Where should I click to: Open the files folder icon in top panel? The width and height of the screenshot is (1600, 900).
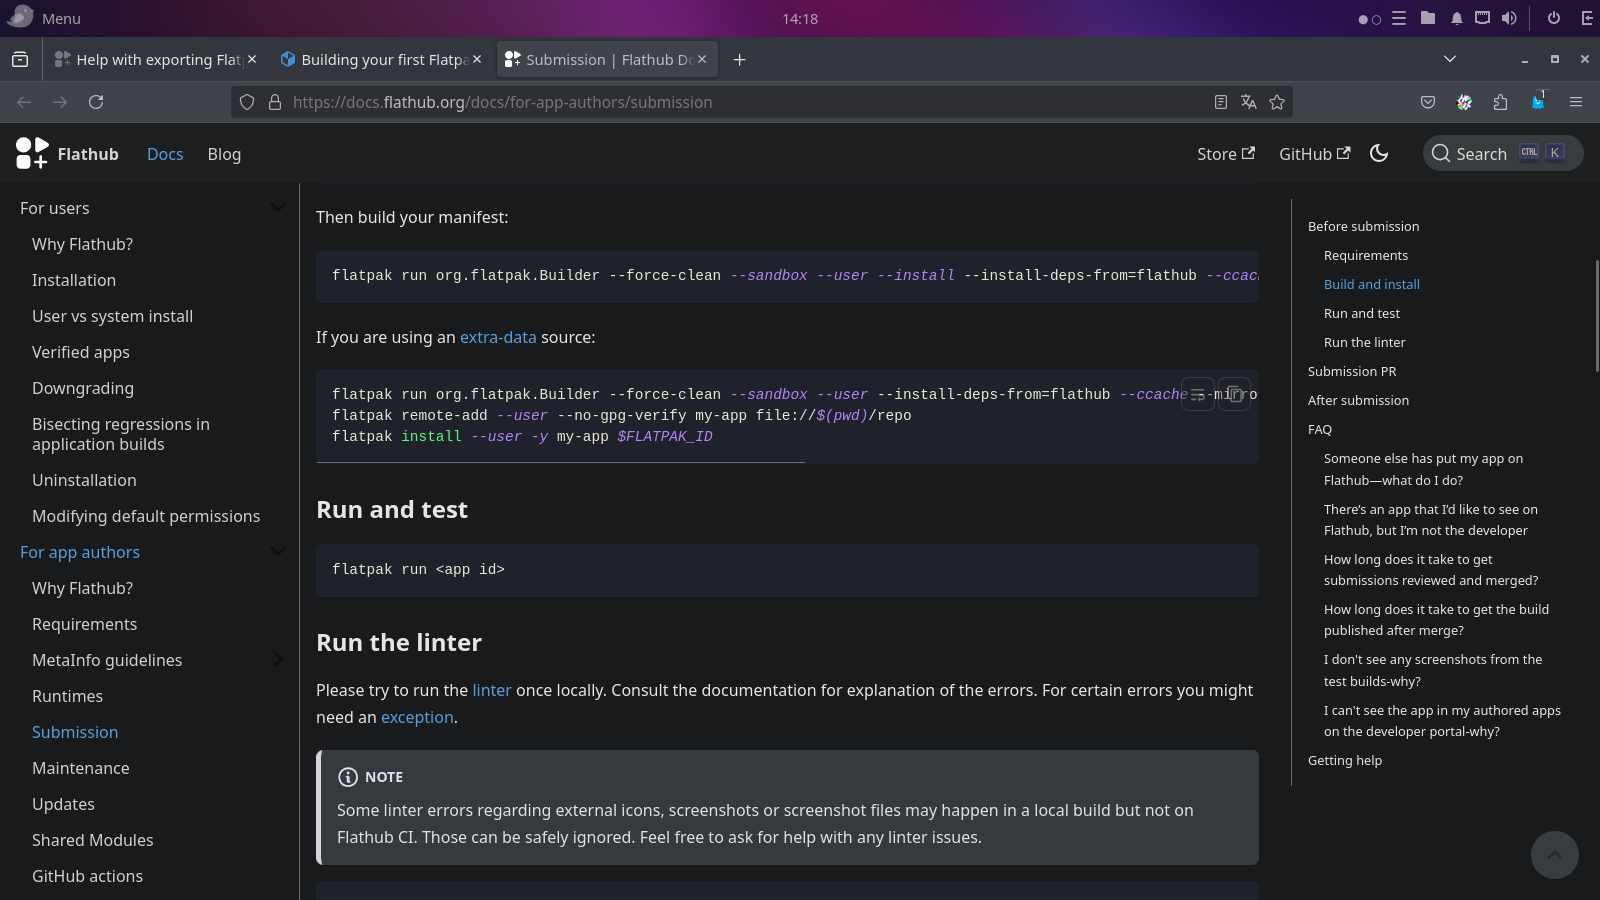click(x=1428, y=18)
